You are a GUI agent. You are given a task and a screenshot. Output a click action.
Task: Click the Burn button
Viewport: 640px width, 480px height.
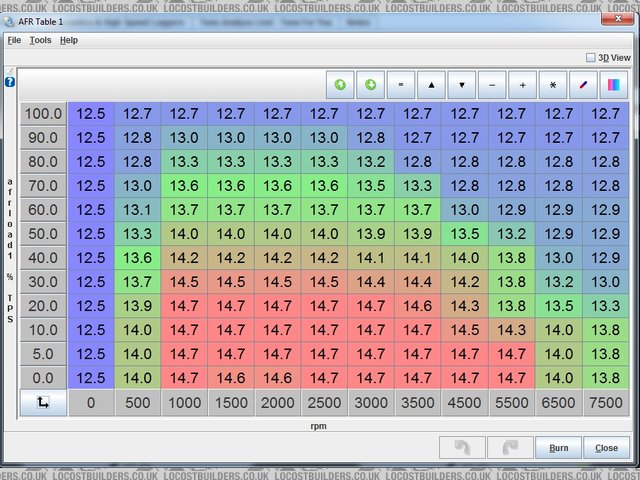[558, 448]
